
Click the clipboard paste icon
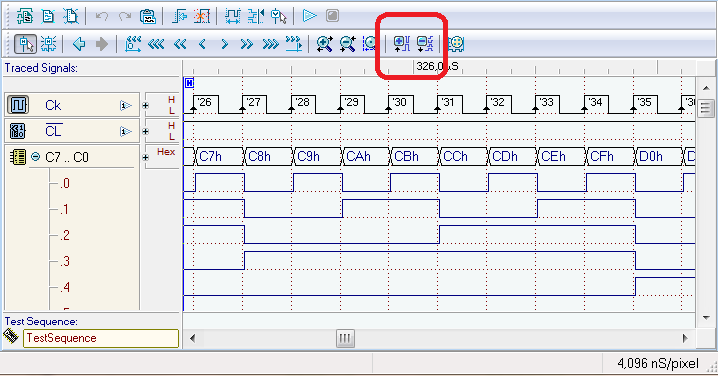147,16
